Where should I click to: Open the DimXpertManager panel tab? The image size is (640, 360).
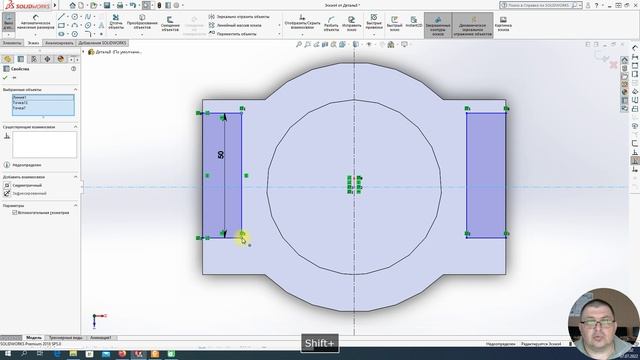pyautogui.click(x=47, y=59)
